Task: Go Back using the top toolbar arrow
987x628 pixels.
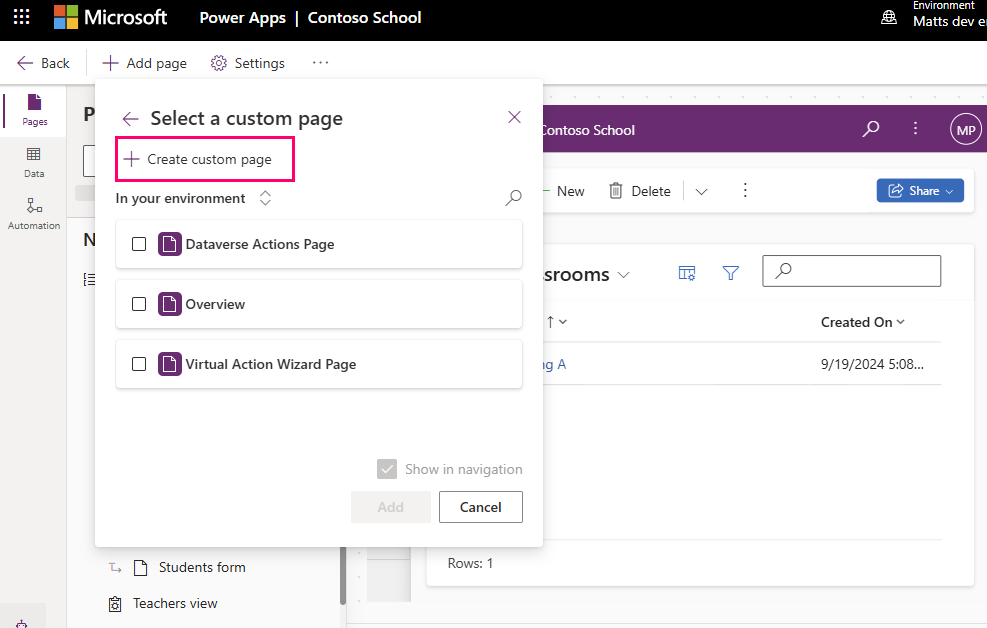Action: [x=43, y=63]
